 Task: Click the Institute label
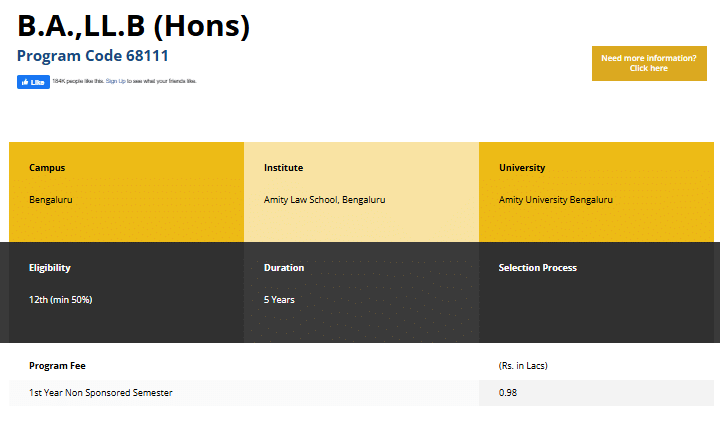[x=283, y=168]
